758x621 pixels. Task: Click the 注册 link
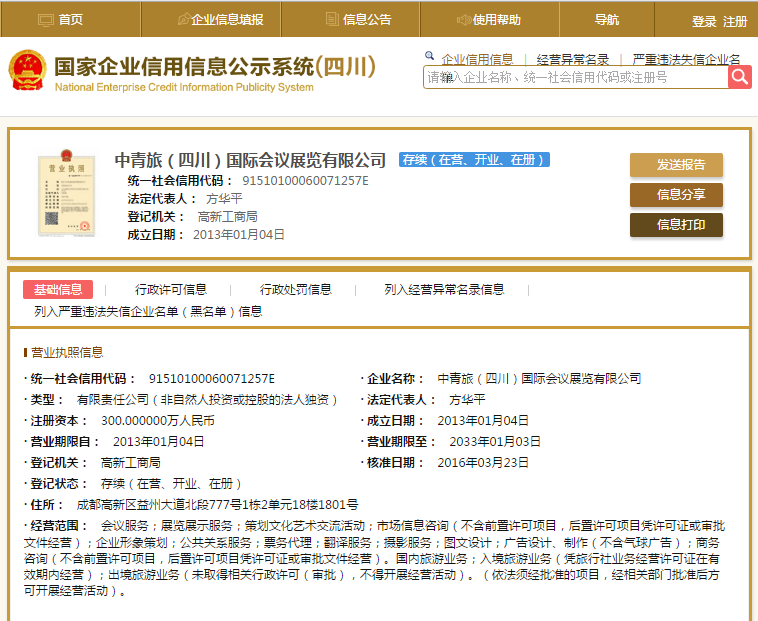(735, 21)
